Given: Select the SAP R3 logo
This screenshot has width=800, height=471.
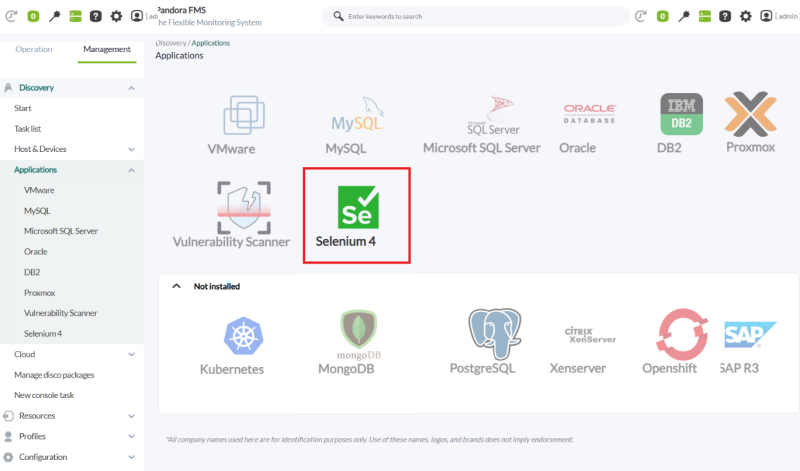Looking at the screenshot, I should (x=750, y=334).
